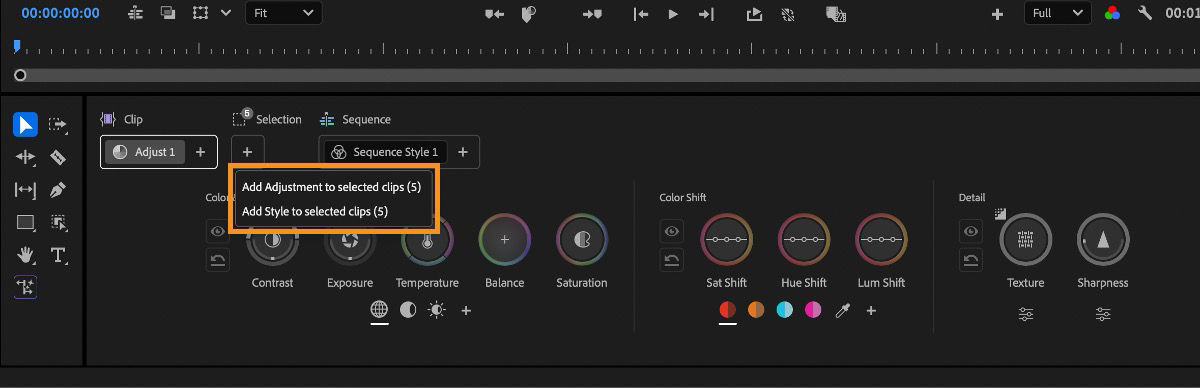Click the plus button editor in top bar
Viewport: 1200px width, 388px height.
click(x=997, y=13)
